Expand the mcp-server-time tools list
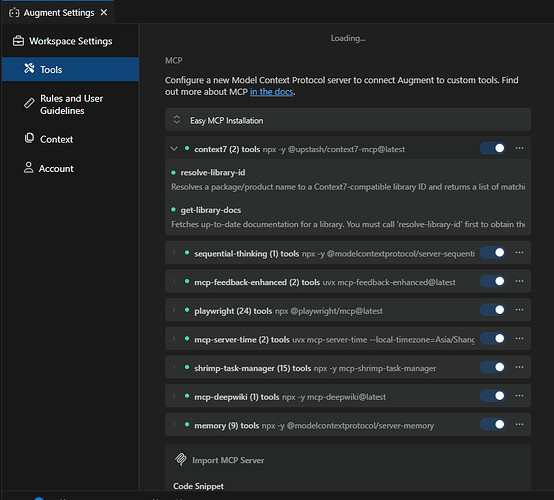The width and height of the screenshot is (554, 500). (x=174, y=339)
